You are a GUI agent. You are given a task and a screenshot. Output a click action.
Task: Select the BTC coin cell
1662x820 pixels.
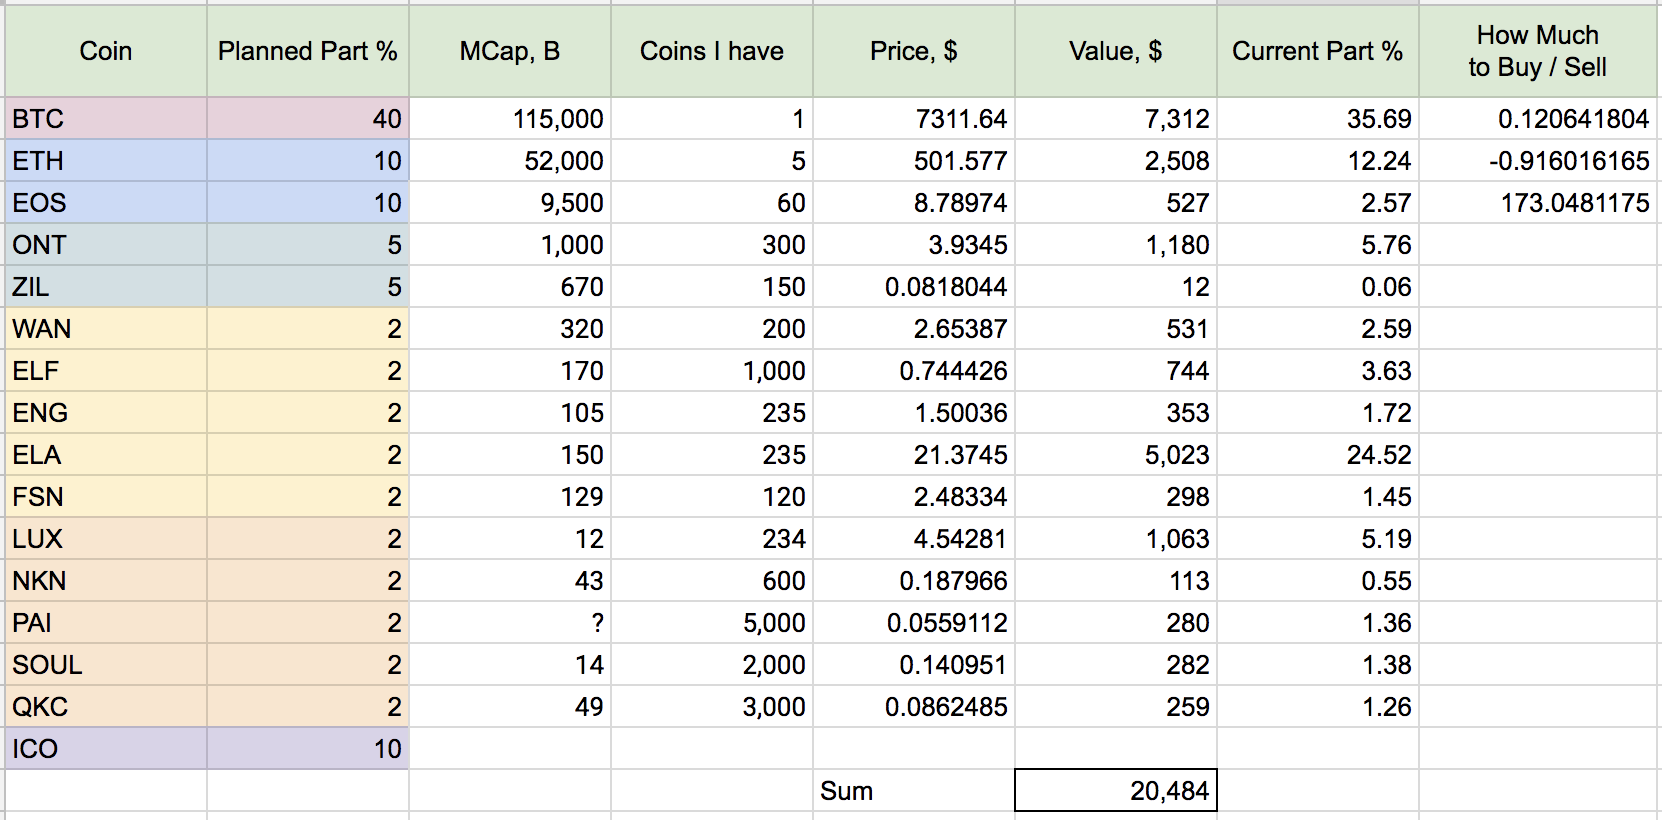click(105, 119)
